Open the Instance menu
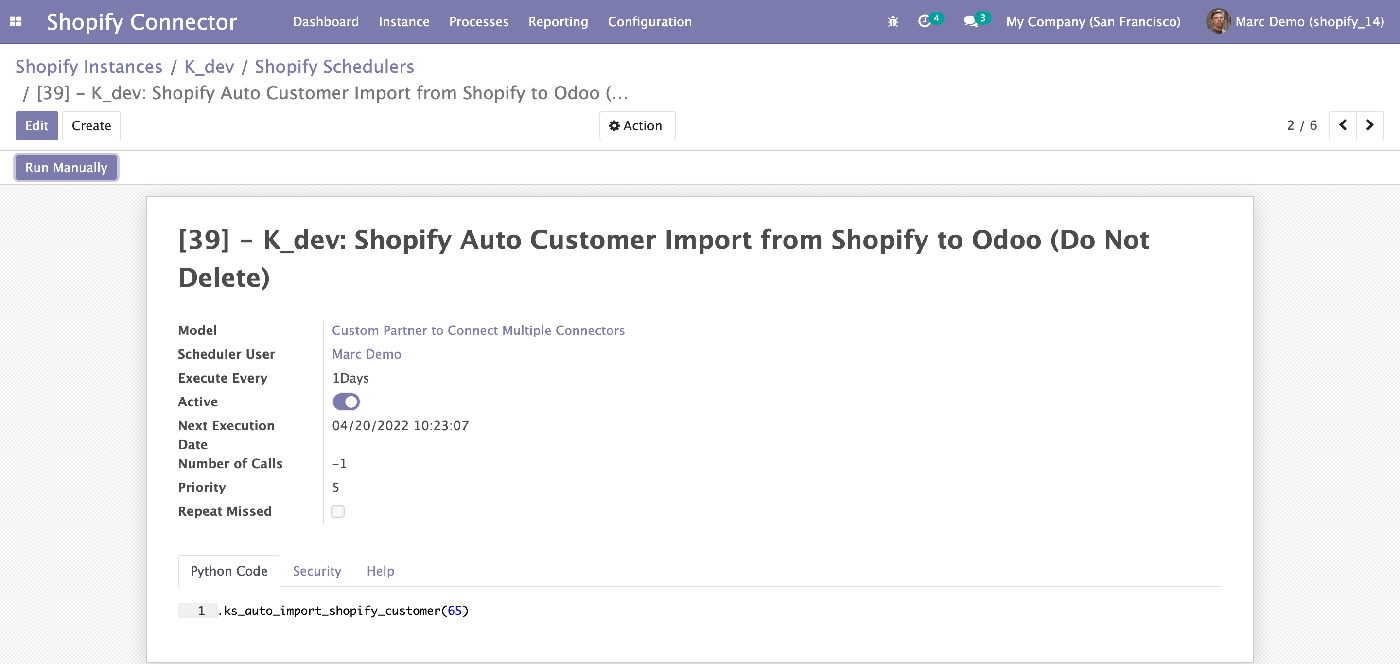 [x=404, y=21]
